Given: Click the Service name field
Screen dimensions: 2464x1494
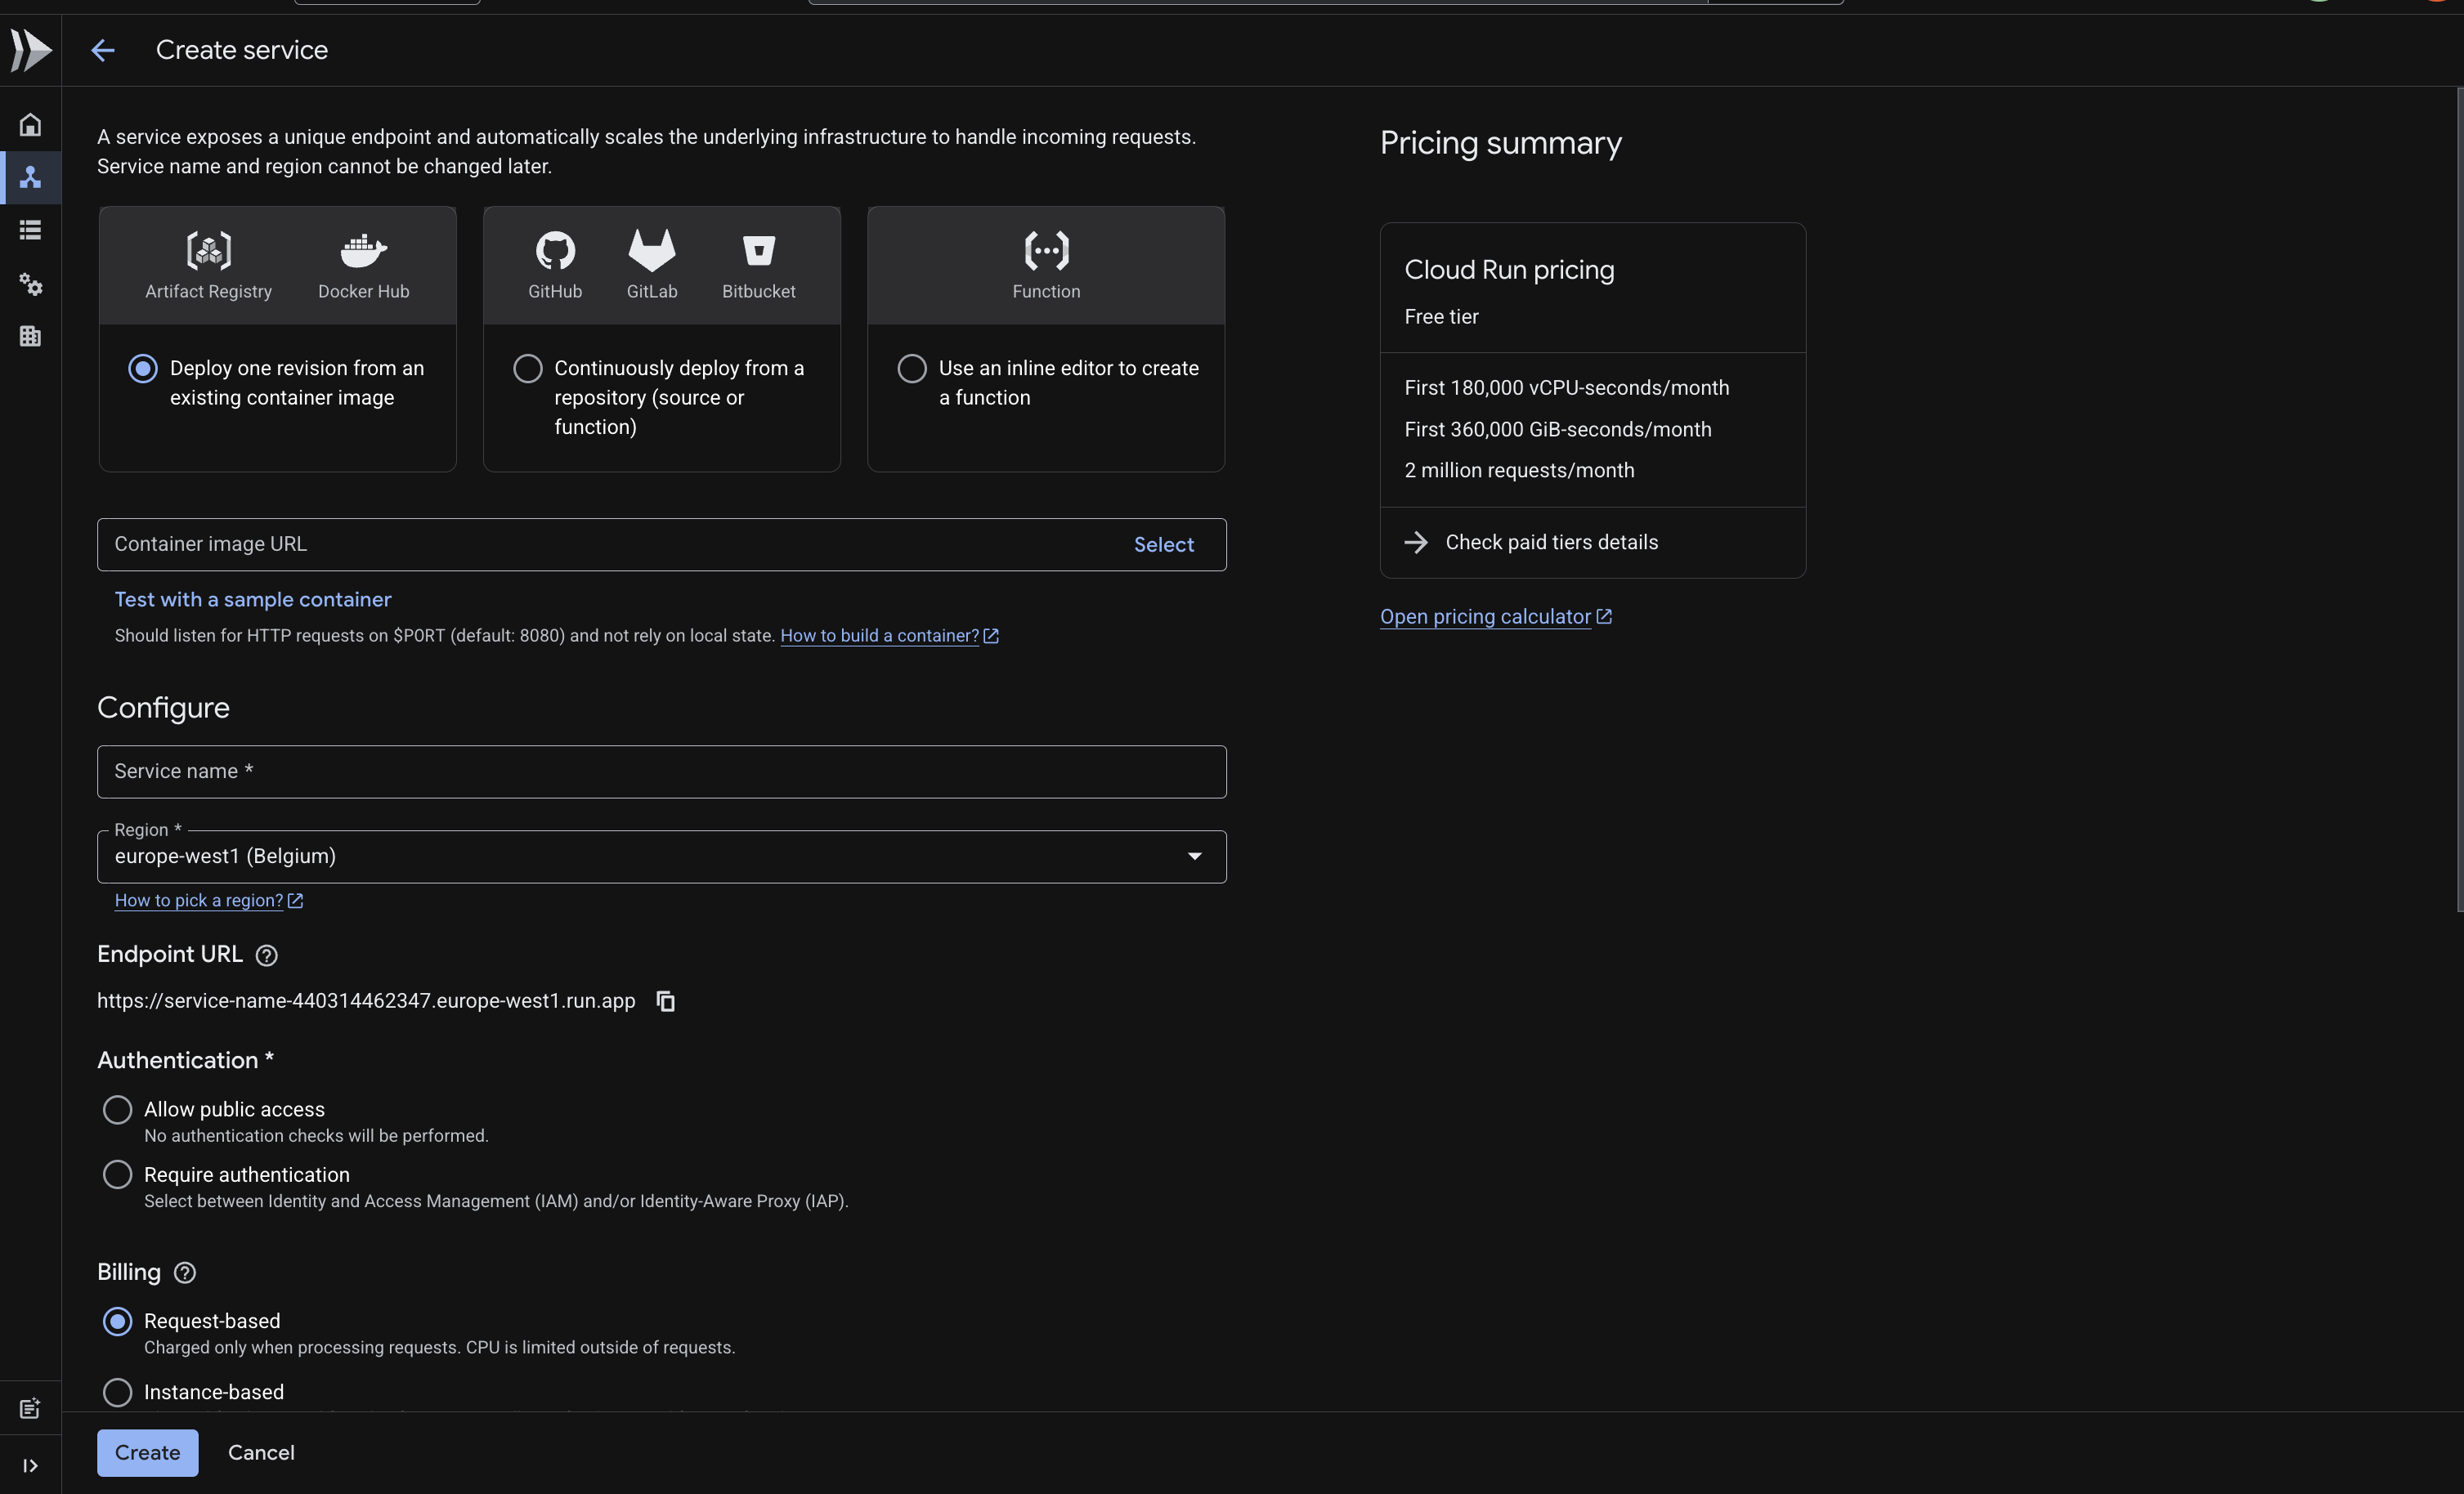Looking at the screenshot, I should click(x=662, y=772).
